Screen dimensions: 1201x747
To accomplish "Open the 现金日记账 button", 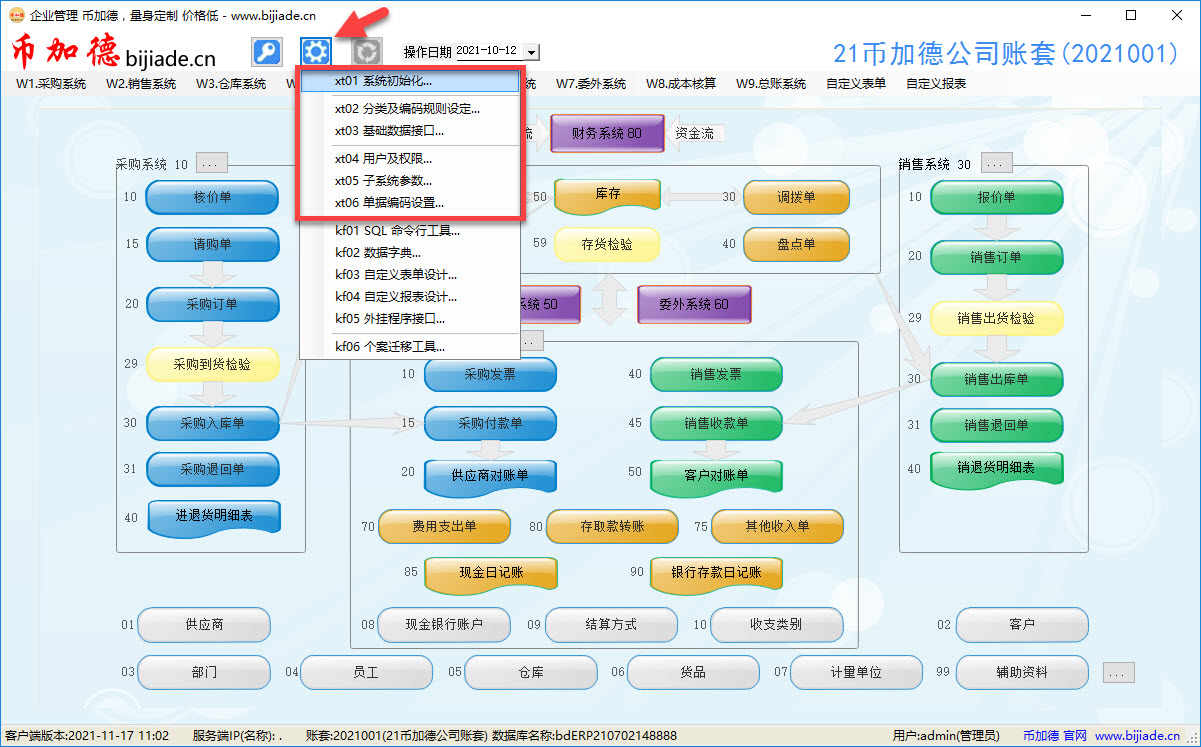I will (x=491, y=573).
